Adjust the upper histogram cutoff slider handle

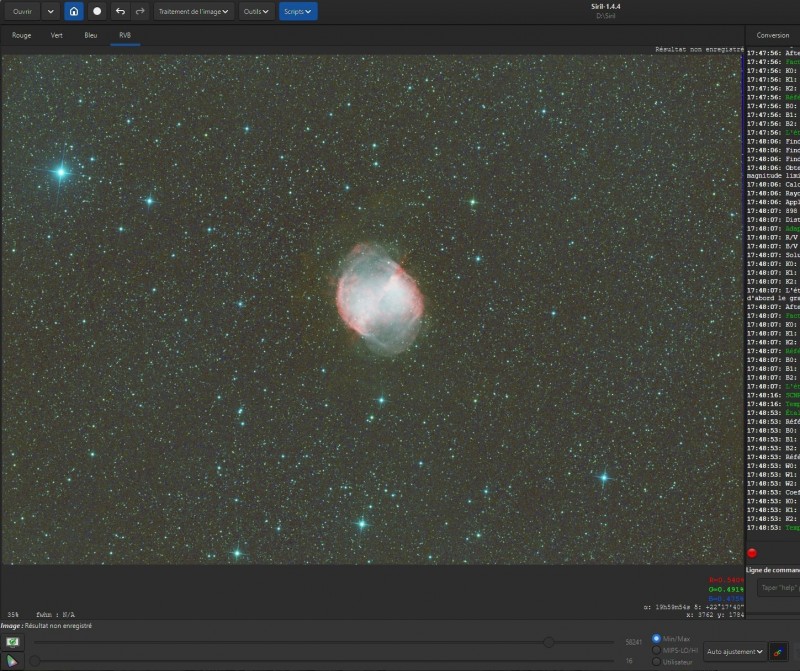[x=549, y=642]
